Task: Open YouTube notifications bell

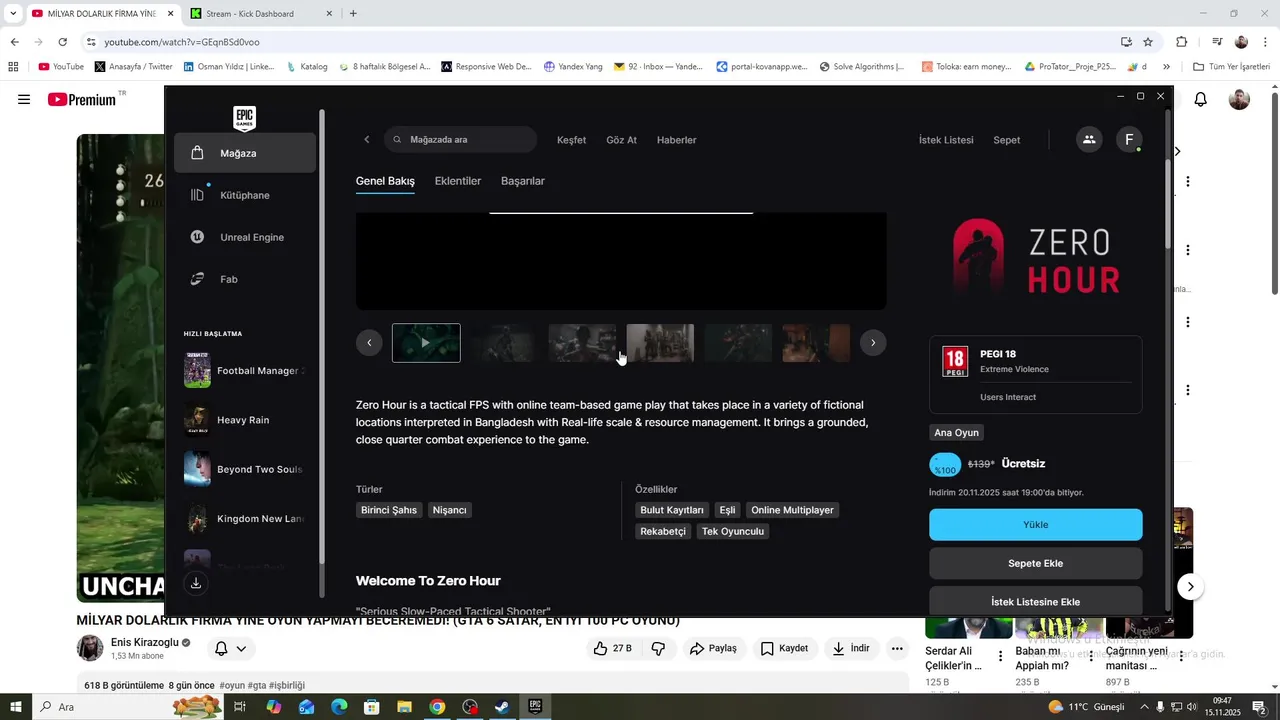Action: point(1201,99)
